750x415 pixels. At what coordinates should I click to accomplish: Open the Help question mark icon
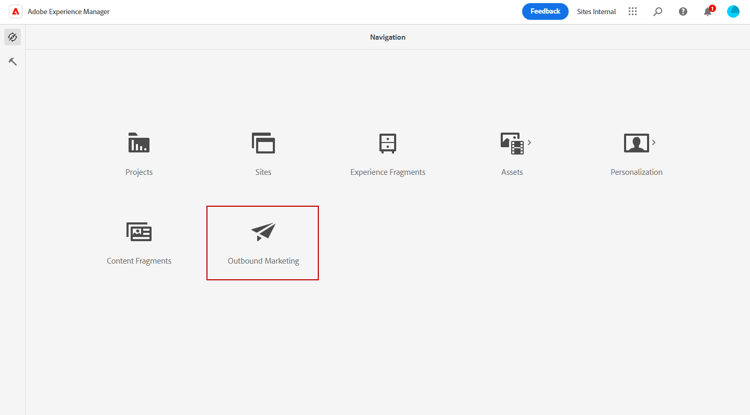point(683,11)
